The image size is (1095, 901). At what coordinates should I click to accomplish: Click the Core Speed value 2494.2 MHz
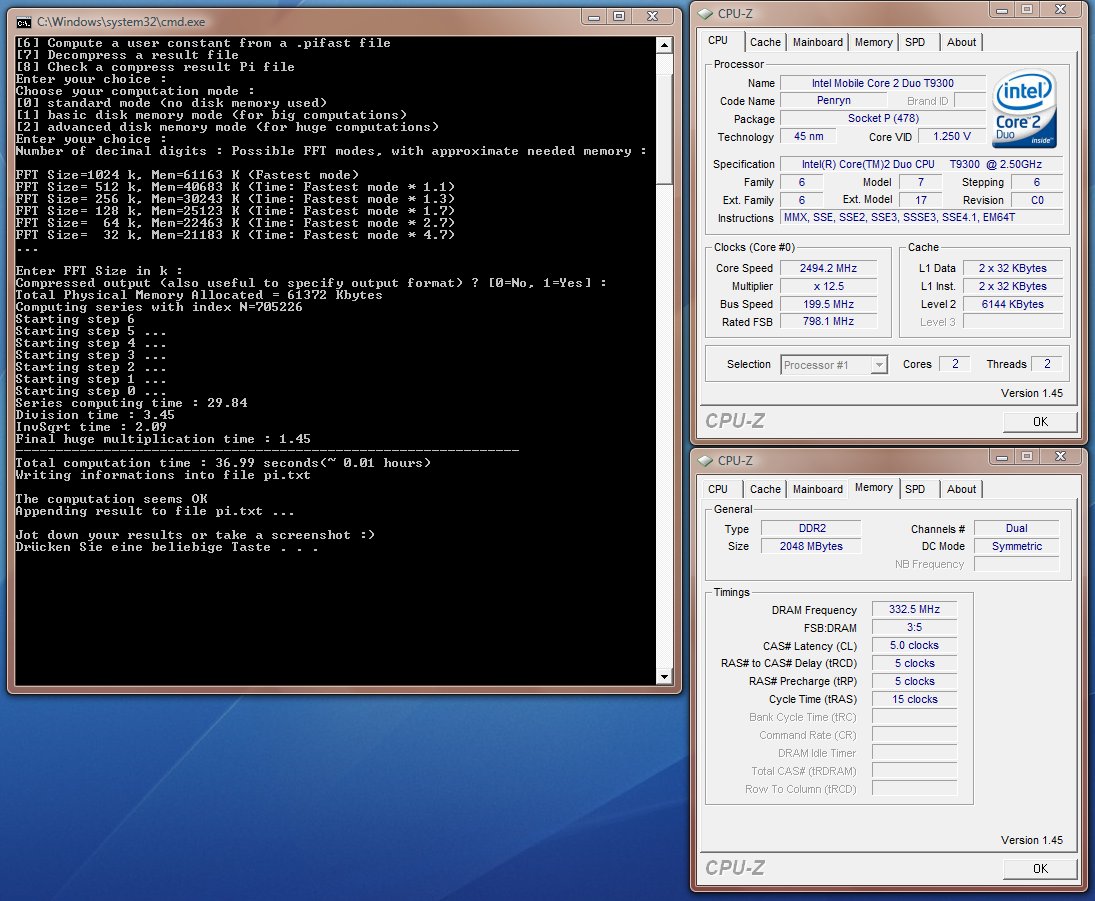click(x=828, y=268)
